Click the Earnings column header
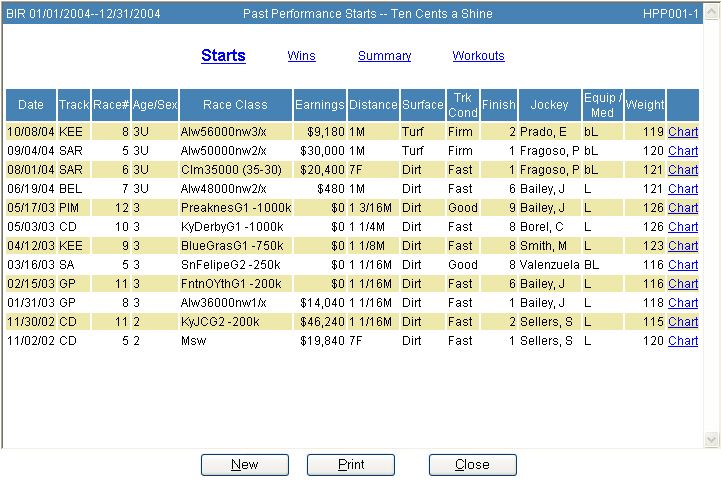The width and height of the screenshot is (721, 481). (x=320, y=105)
